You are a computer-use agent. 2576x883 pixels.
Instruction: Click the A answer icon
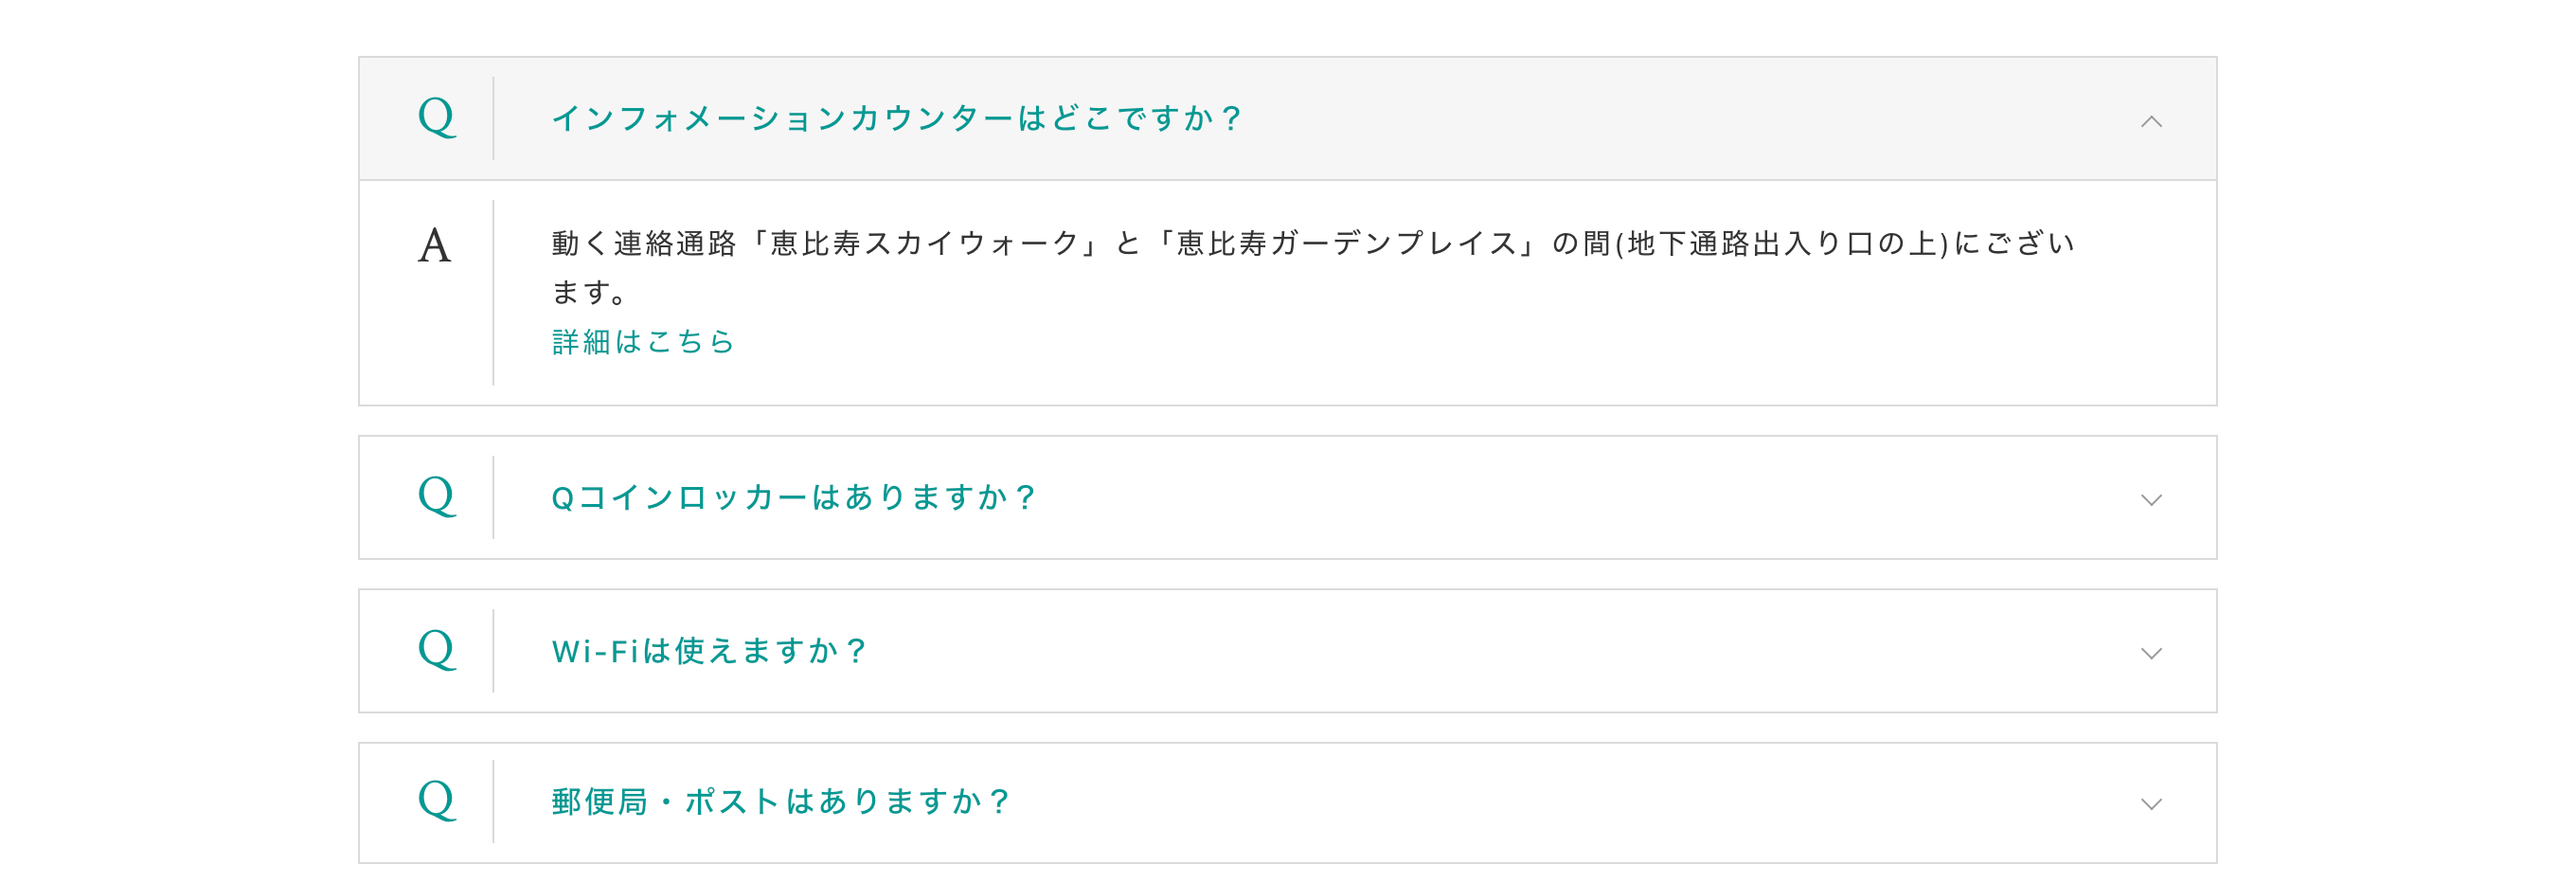click(435, 246)
